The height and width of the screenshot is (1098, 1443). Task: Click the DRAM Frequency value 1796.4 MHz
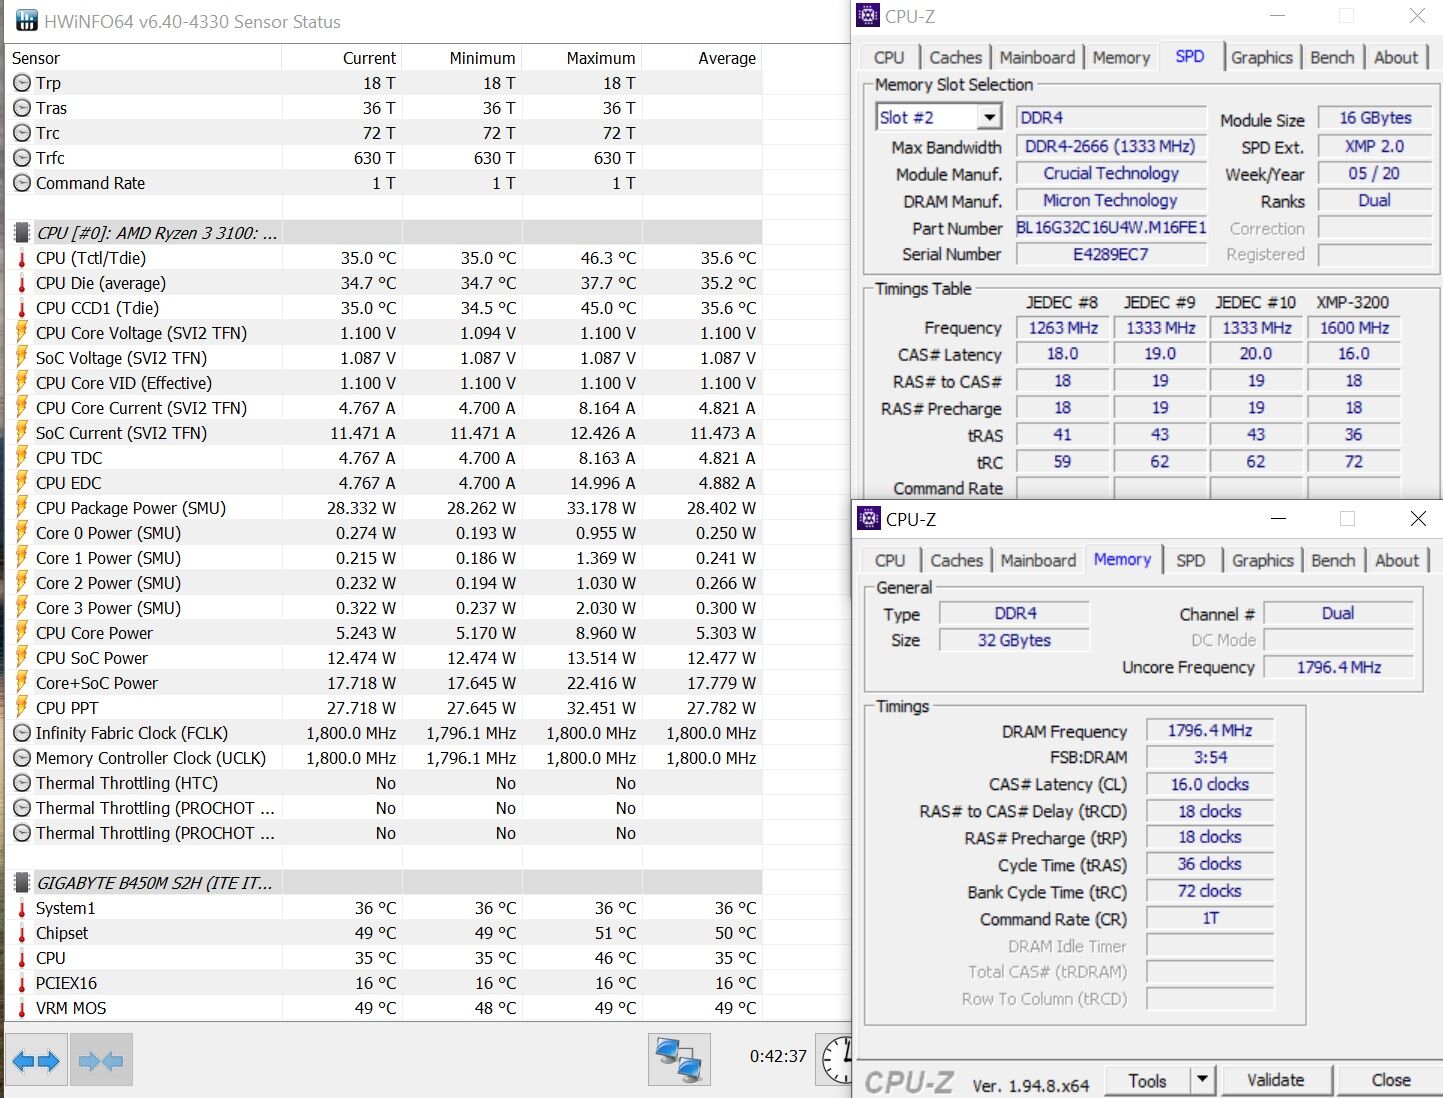click(x=1210, y=731)
